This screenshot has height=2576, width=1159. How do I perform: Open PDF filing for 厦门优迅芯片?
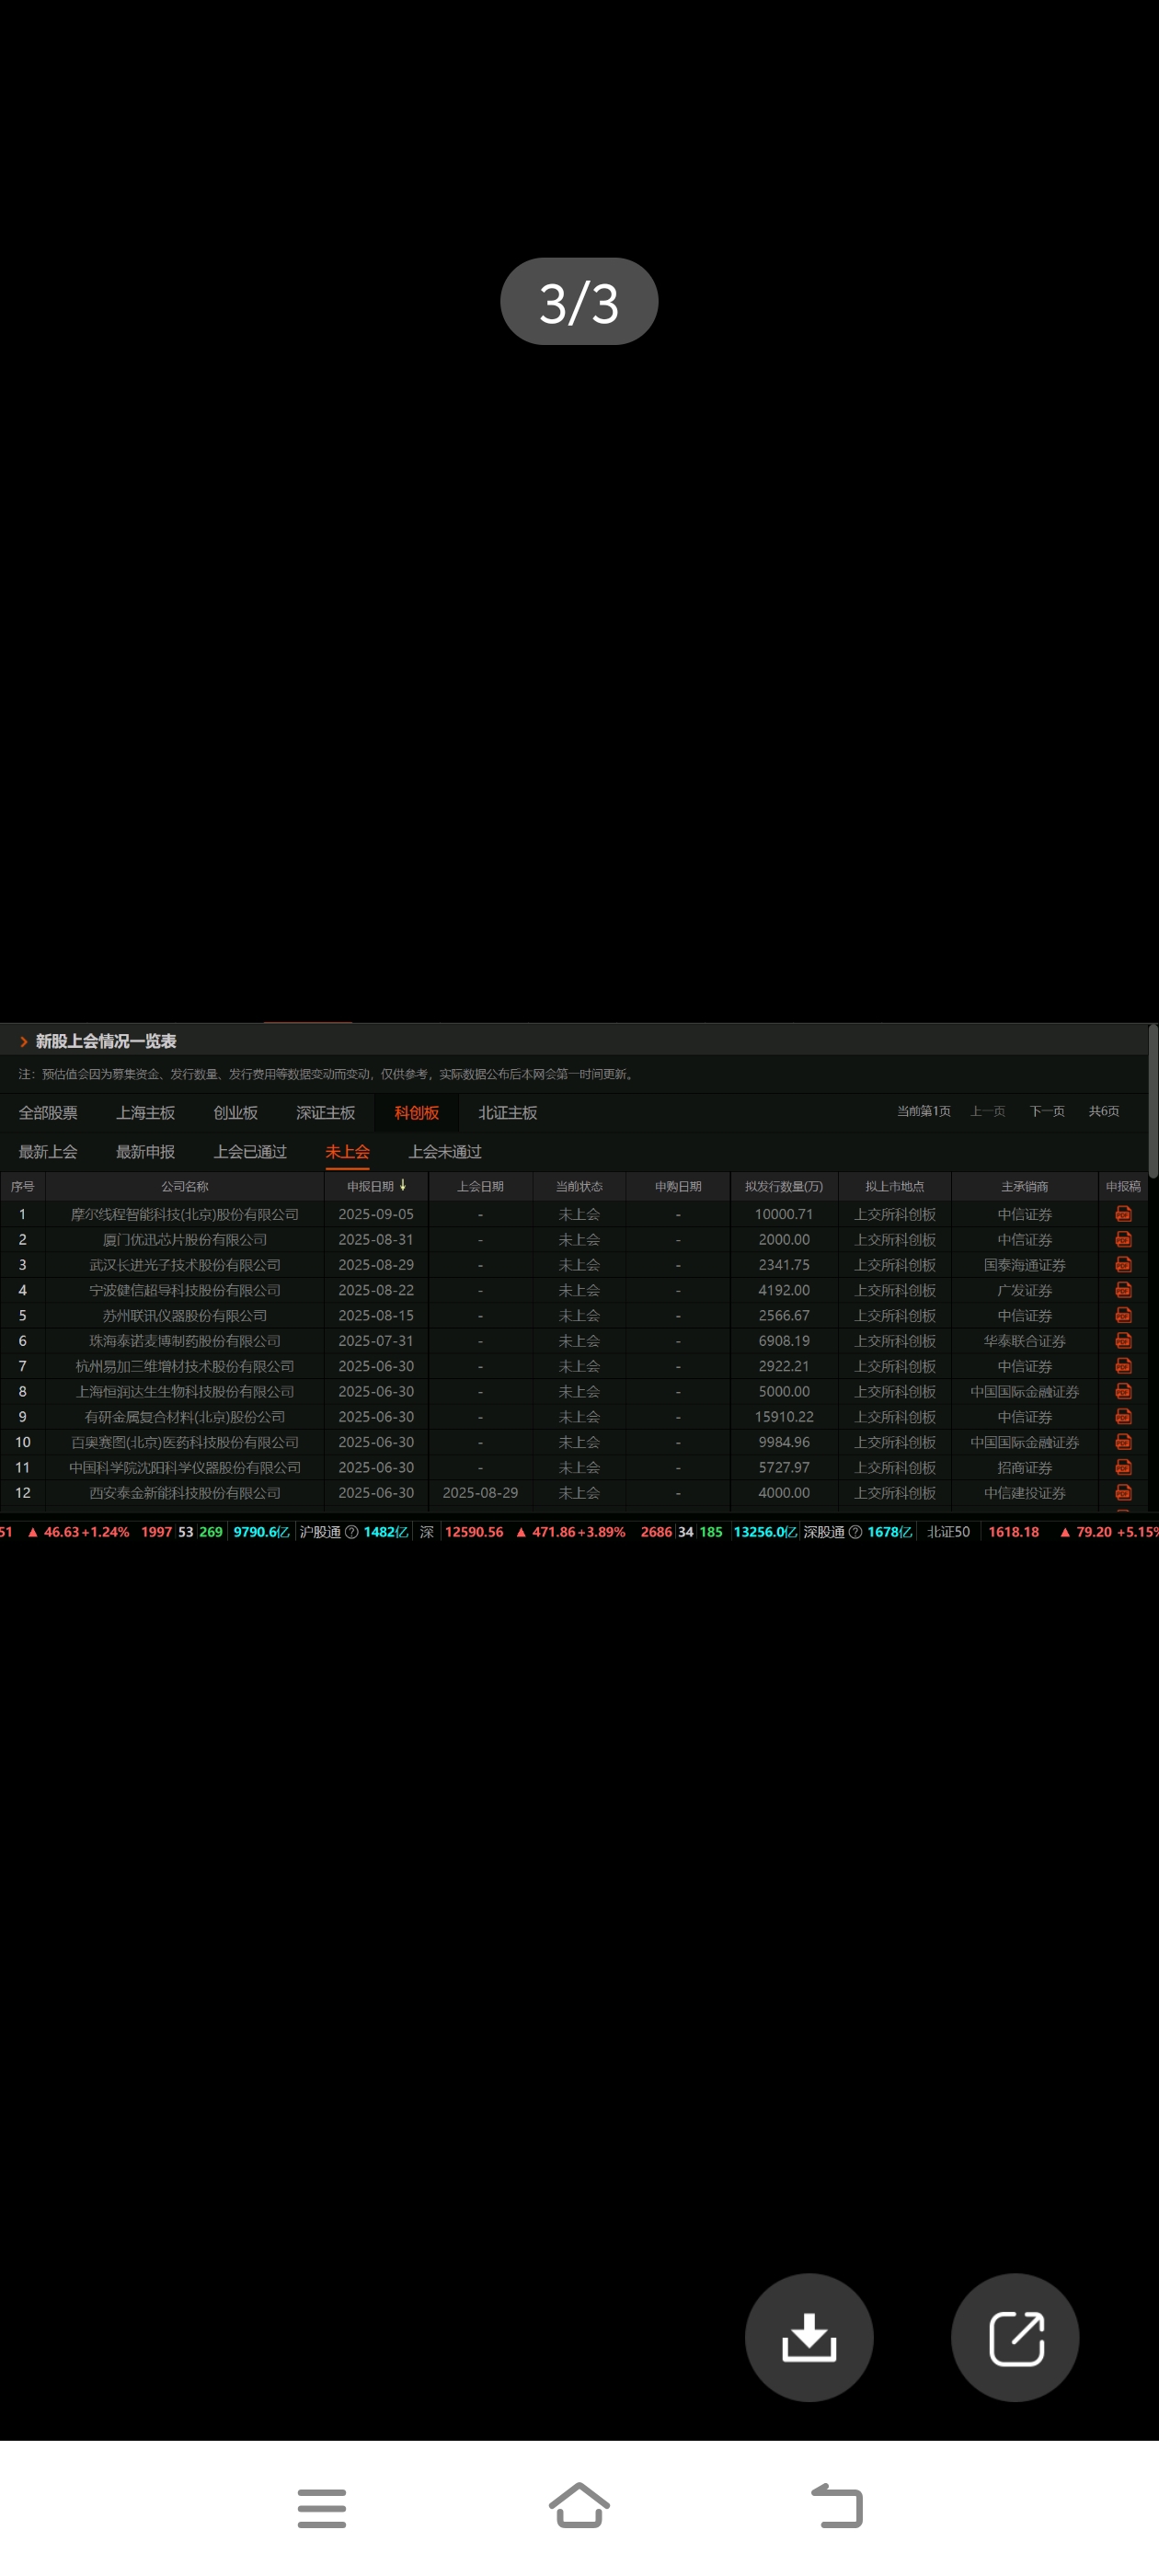pos(1123,1239)
